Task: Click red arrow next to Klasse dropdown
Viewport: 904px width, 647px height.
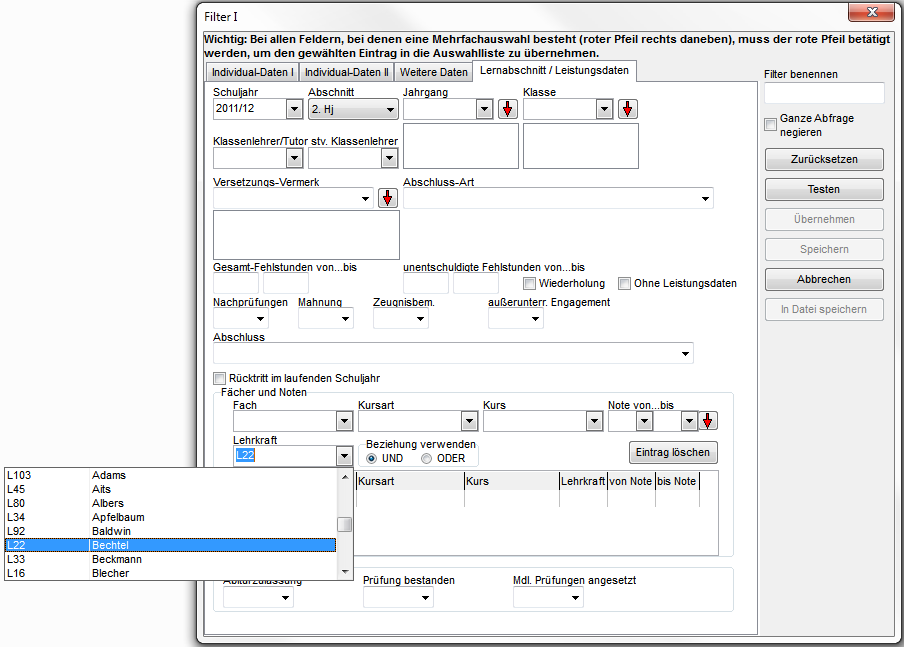Action: click(x=627, y=109)
